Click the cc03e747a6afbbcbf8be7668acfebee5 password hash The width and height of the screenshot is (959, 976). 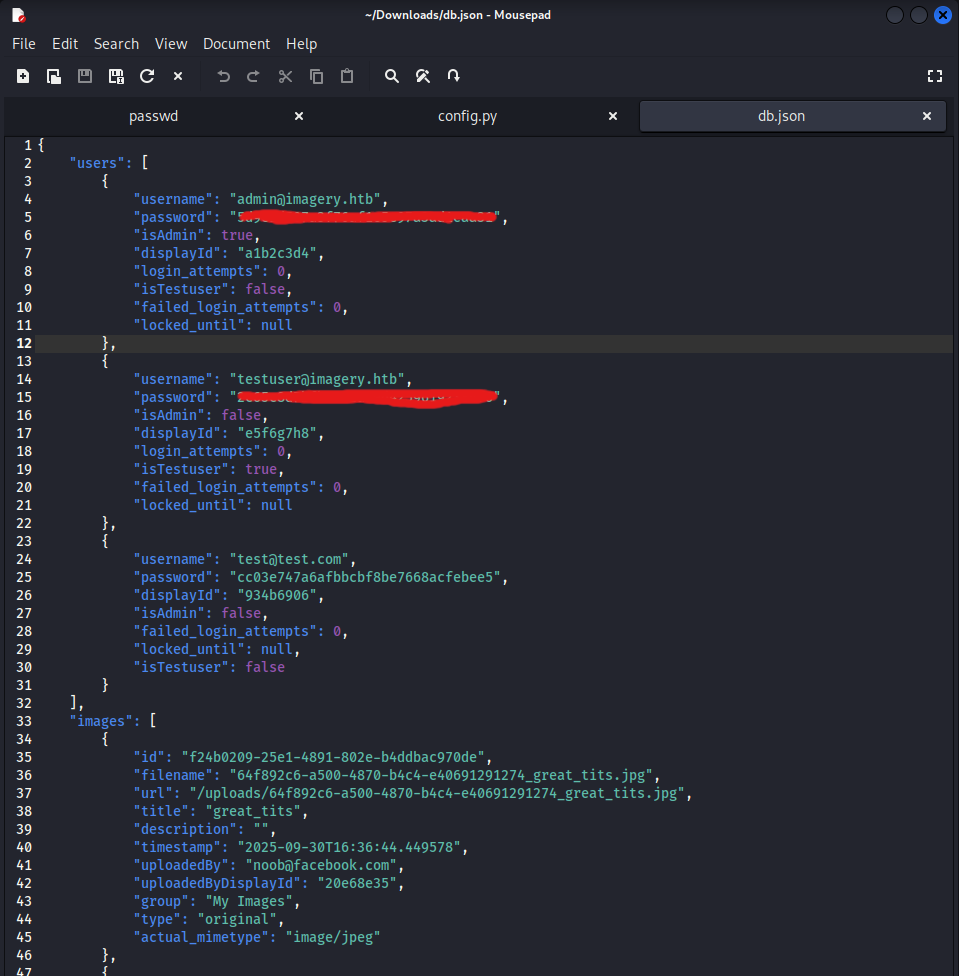pos(365,577)
